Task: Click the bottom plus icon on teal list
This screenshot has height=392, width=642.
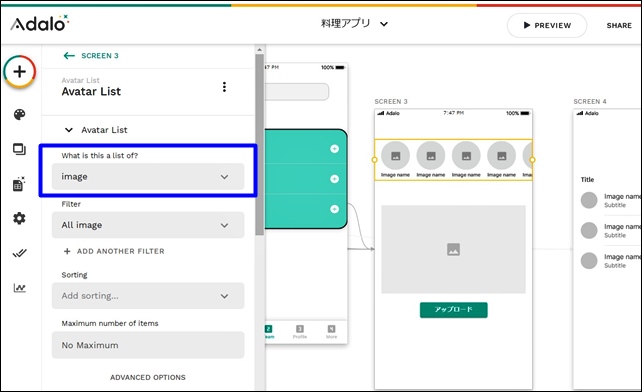Action: [x=335, y=209]
